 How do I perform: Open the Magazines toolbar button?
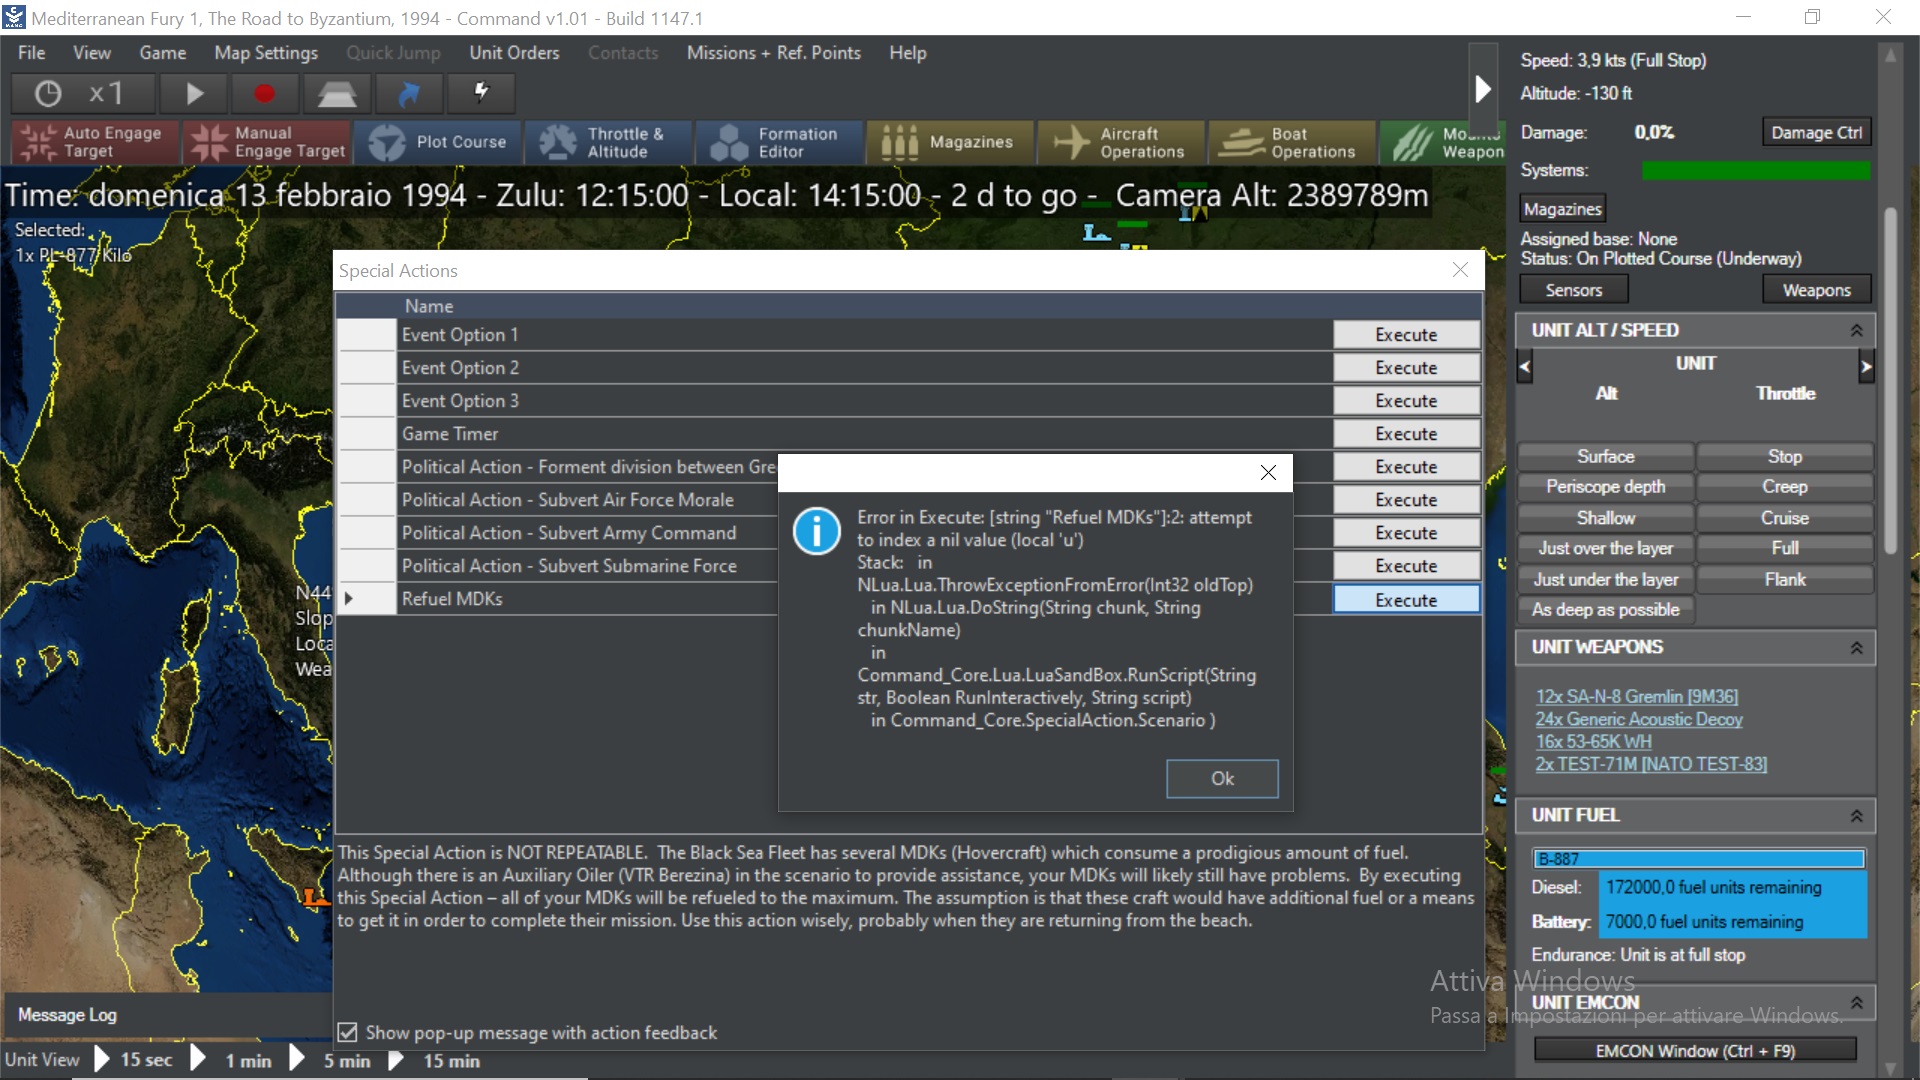pyautogui.click(x=949, y=142)
